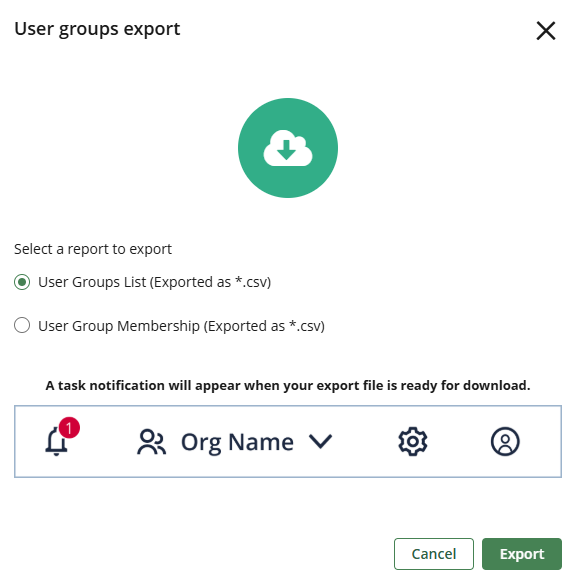
Task: Click the red notification badge
Action: pos(69,428)
